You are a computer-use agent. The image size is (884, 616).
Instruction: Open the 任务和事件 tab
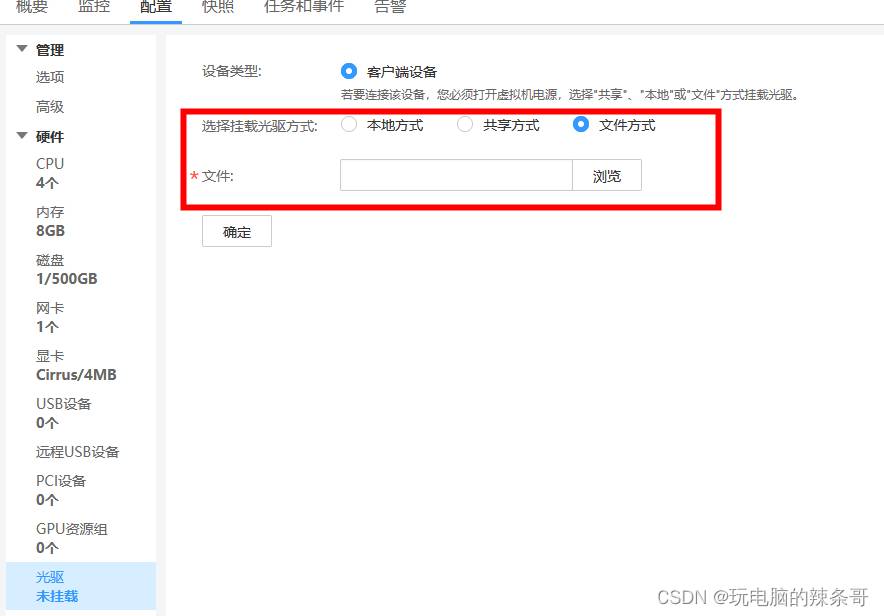tap(304, 7)
